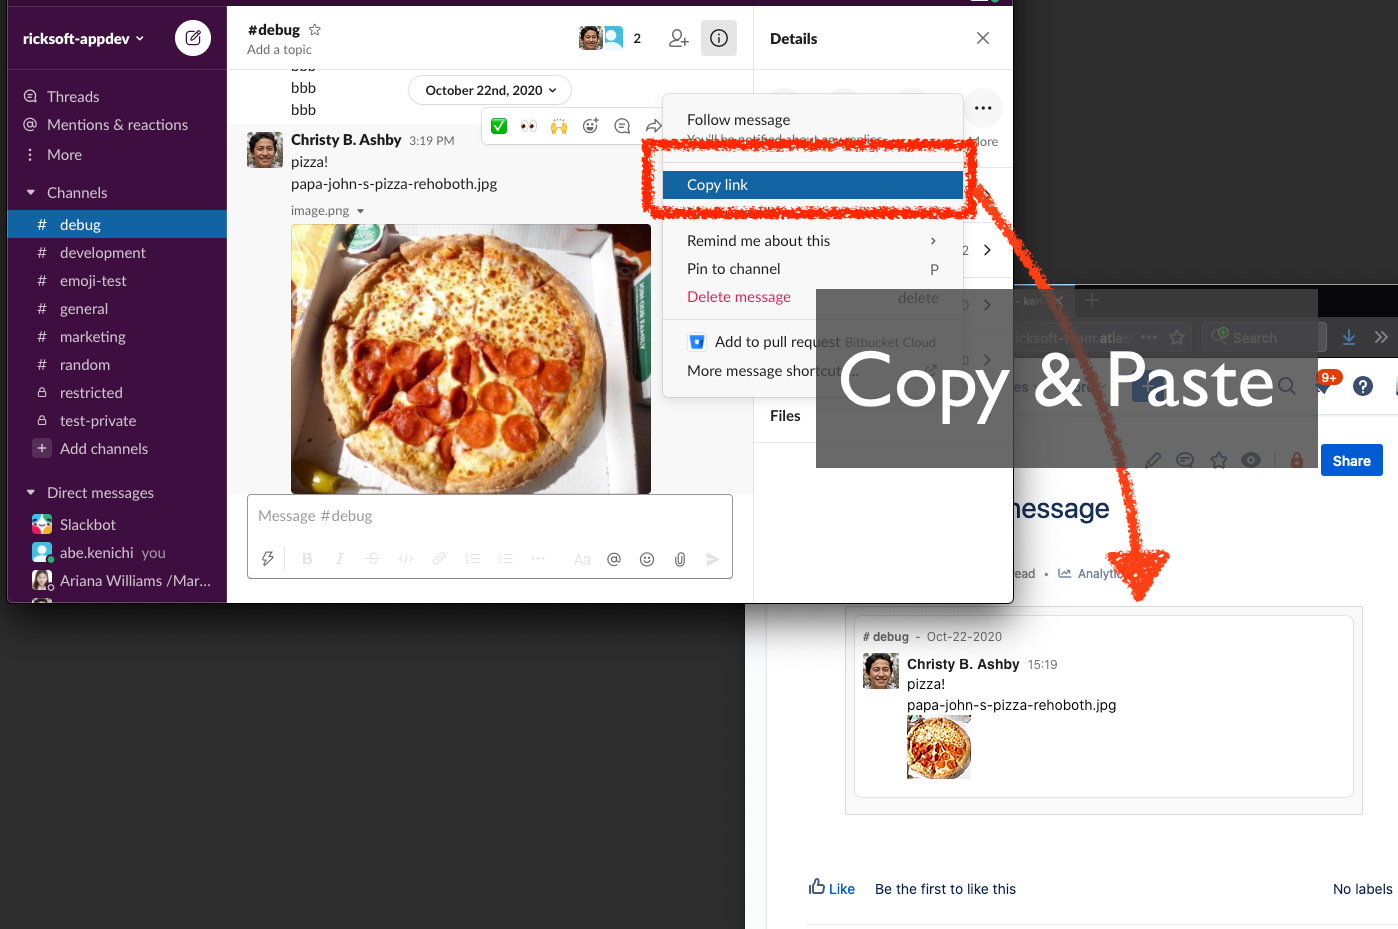The image size is (1398, 929).
Task: Attach a file with paperclip icon
Action: pyautogui.click(x=680, y=560)
